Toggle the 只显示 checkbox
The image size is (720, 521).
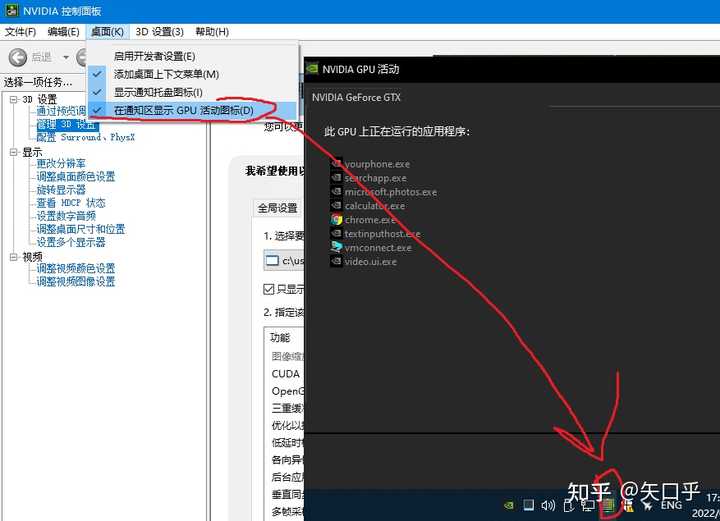tap(269, 289)
